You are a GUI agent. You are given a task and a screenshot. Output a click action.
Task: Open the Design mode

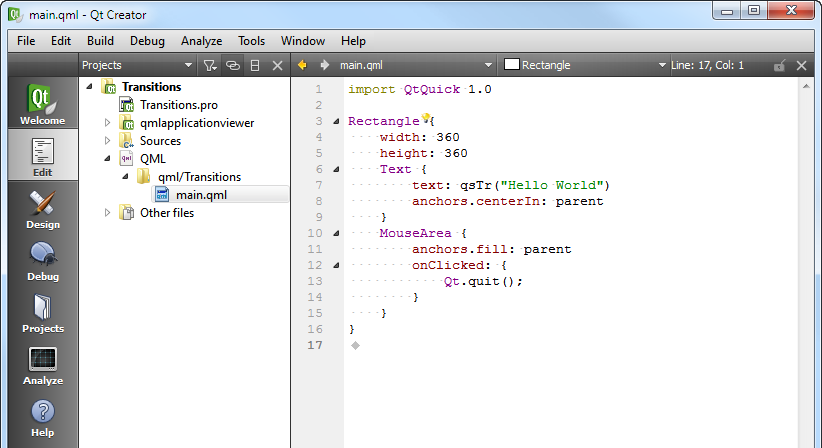(x=42, y=209)
